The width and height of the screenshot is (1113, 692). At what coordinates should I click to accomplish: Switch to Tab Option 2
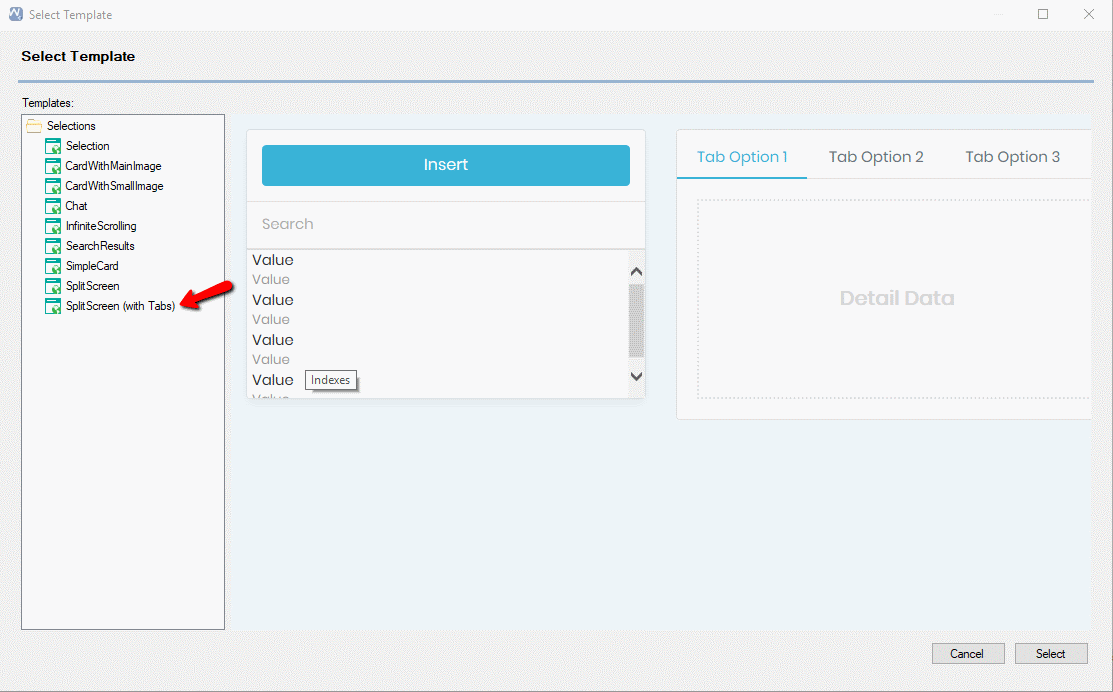pos(876,157)
